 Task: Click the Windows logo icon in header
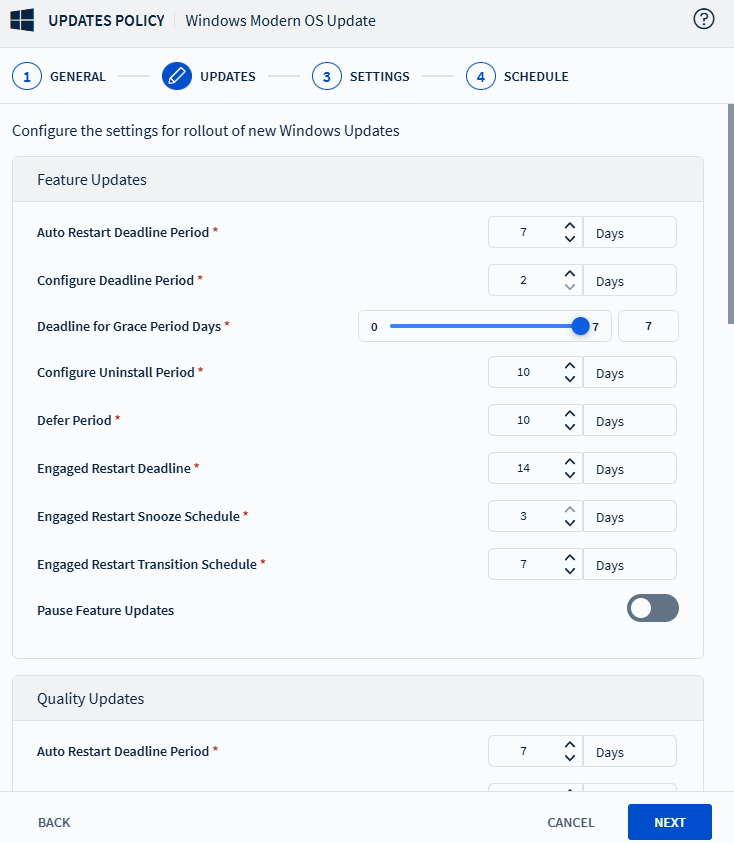click(x=22, y=20)
